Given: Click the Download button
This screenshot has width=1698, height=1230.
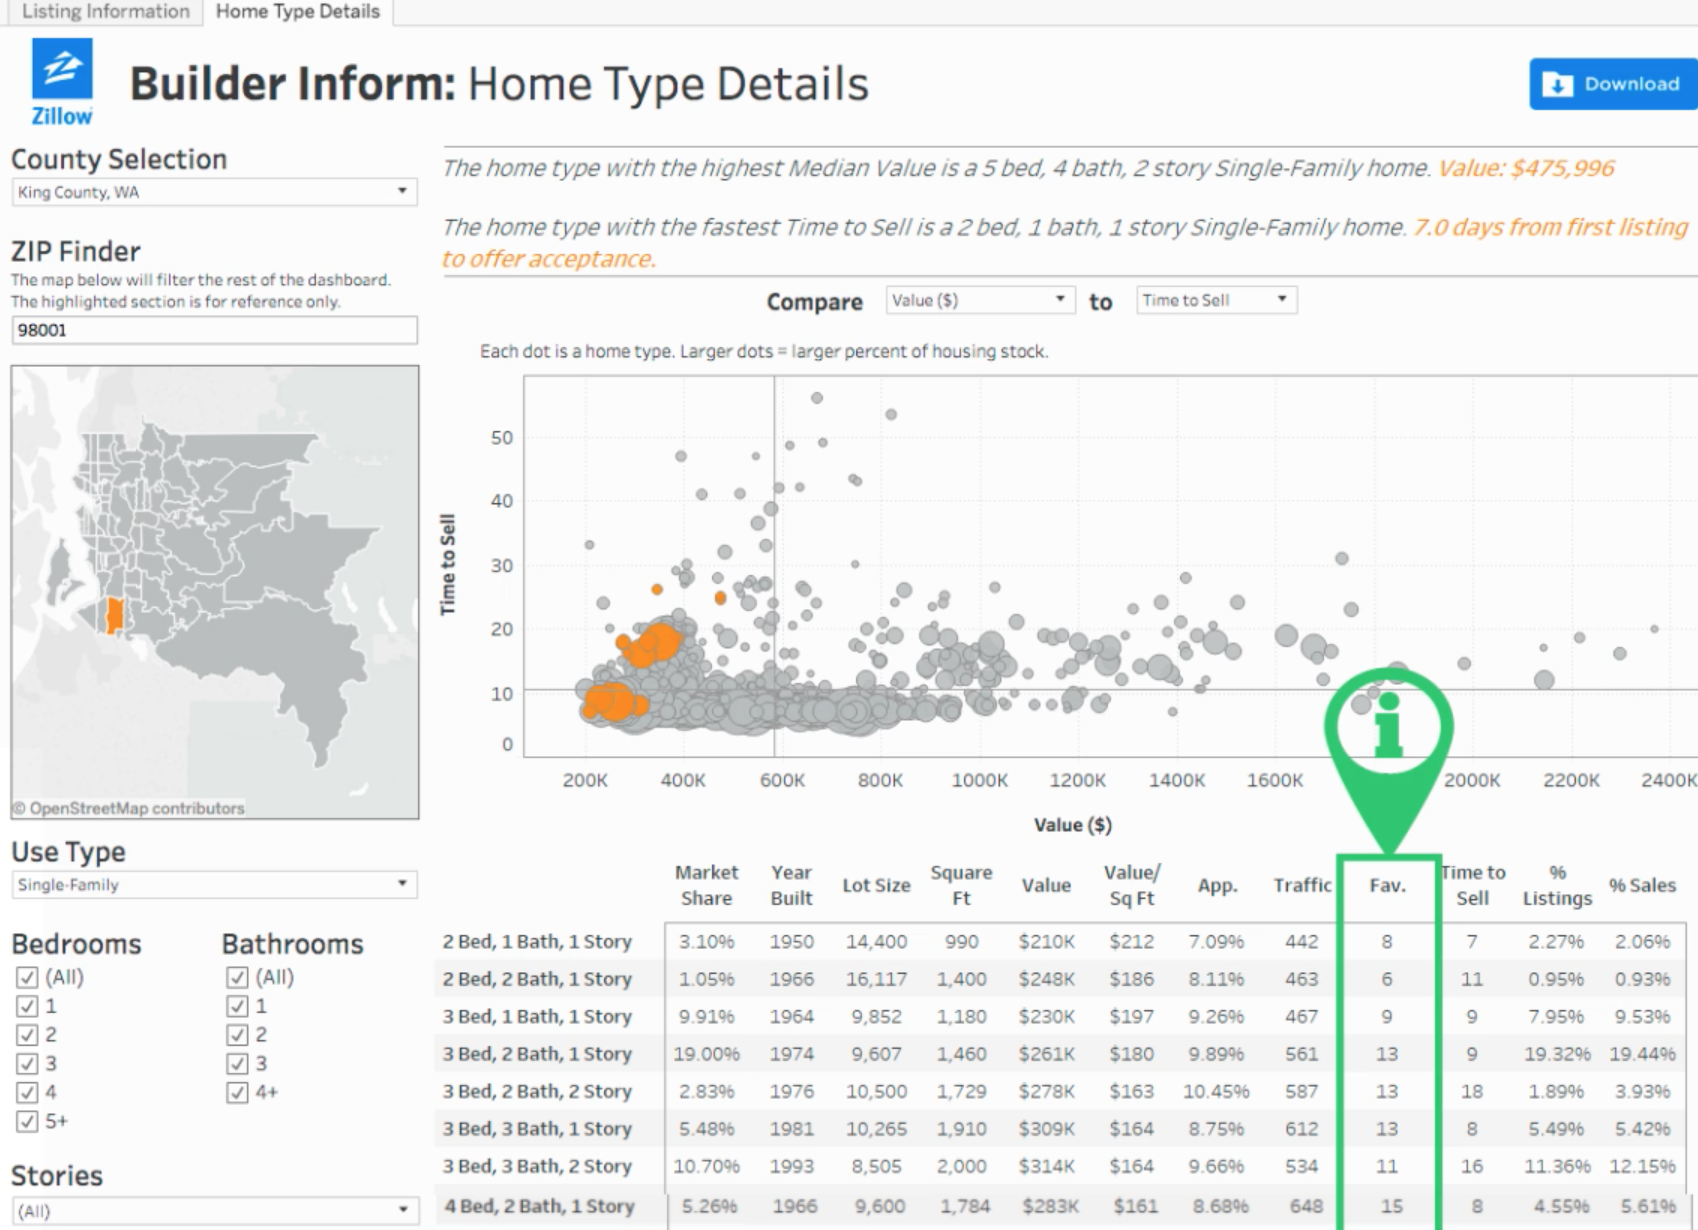Looking at the screenshot, I should 1611,84.
